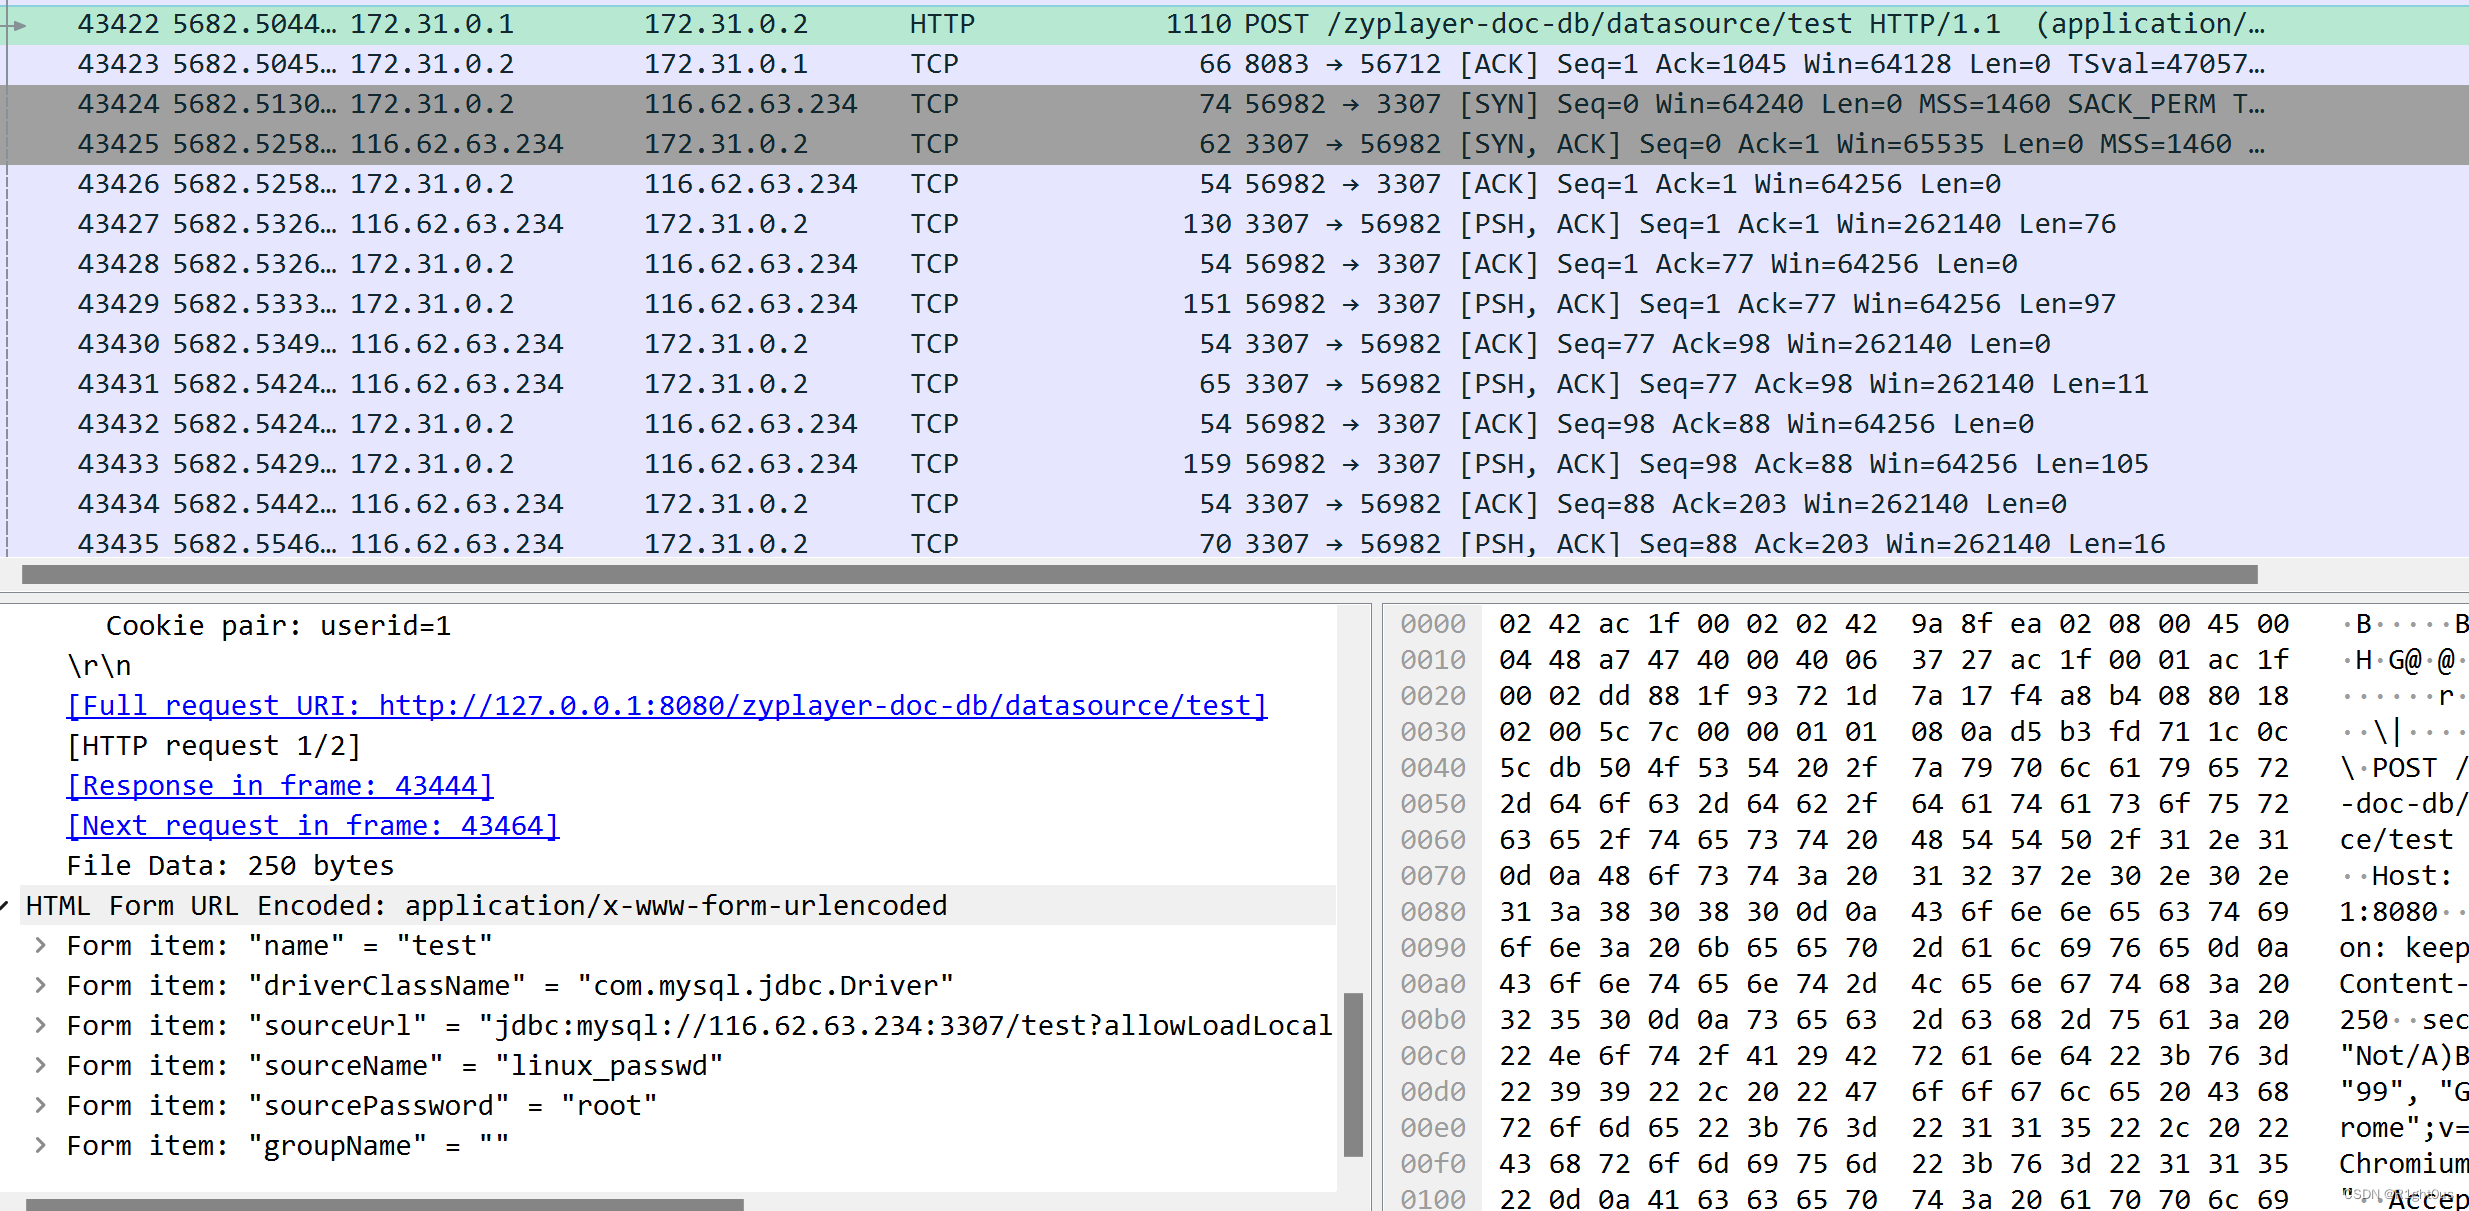Select packet 43427 with Len=76
Viewport: 2469px width, 1211px height.
coord(1234,224)
